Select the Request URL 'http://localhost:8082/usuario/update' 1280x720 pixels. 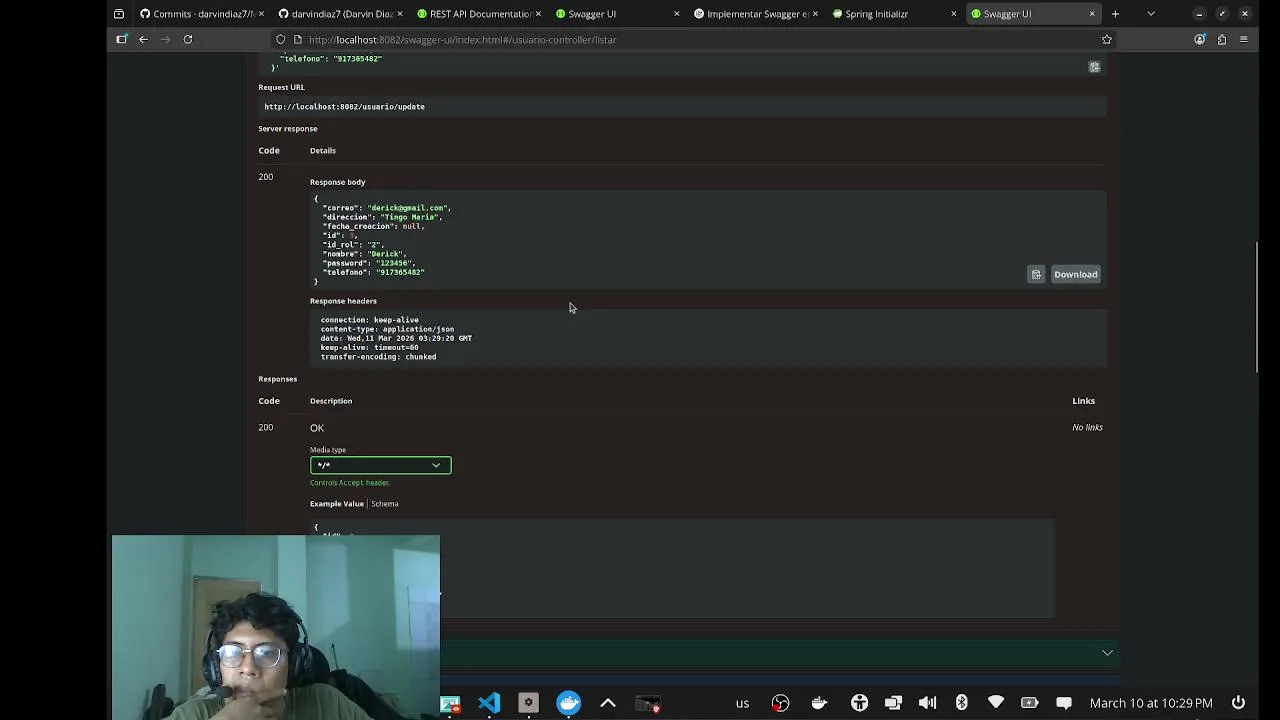tap(345, 107)
